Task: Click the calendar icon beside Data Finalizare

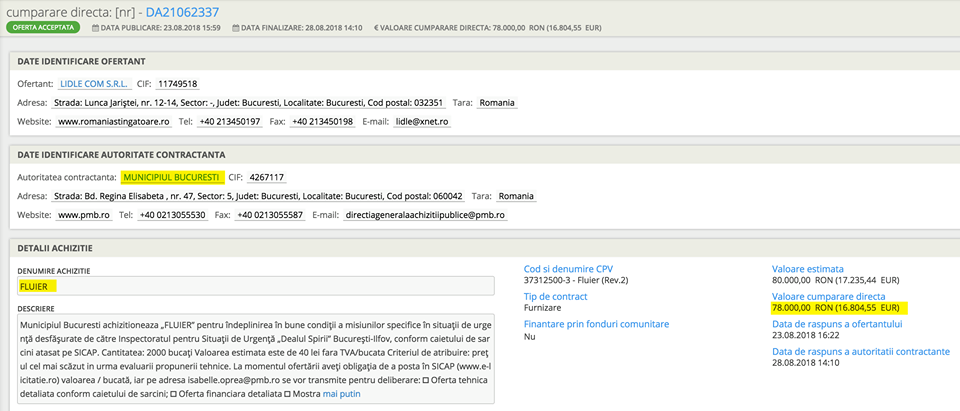Action: coord(235,28)
